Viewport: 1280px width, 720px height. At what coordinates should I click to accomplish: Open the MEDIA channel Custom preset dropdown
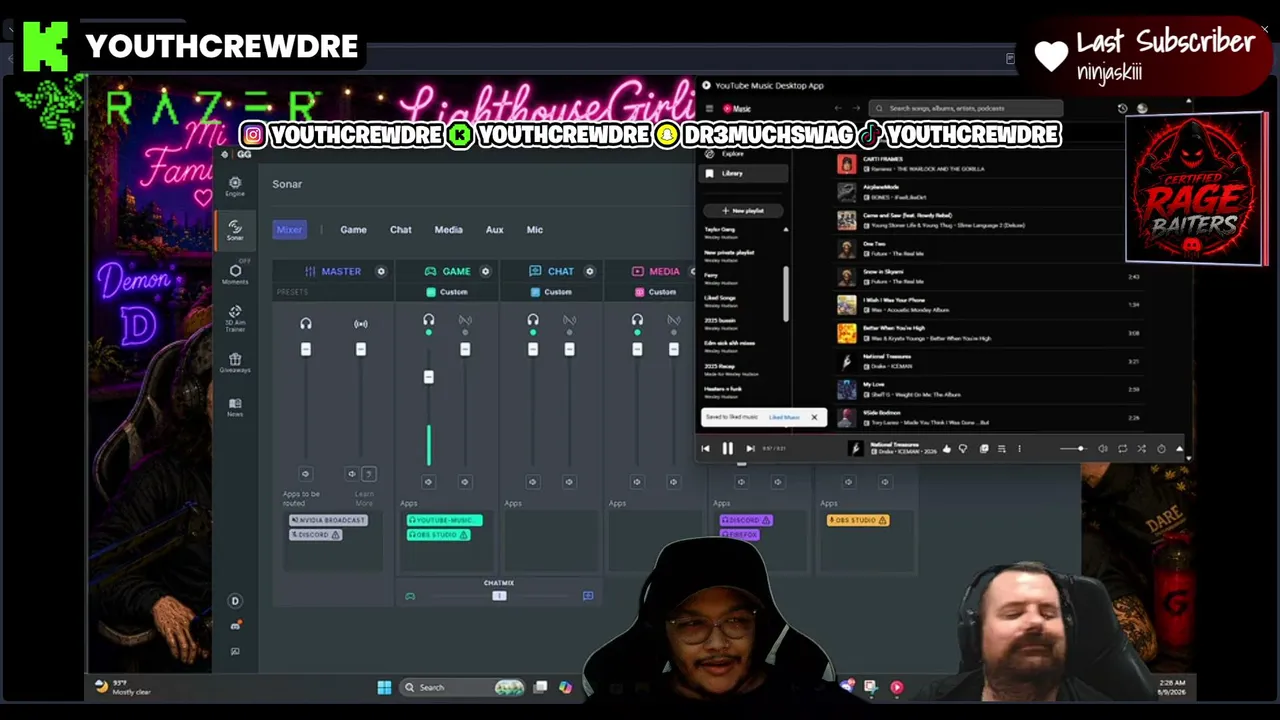click(x=655, y=292)
